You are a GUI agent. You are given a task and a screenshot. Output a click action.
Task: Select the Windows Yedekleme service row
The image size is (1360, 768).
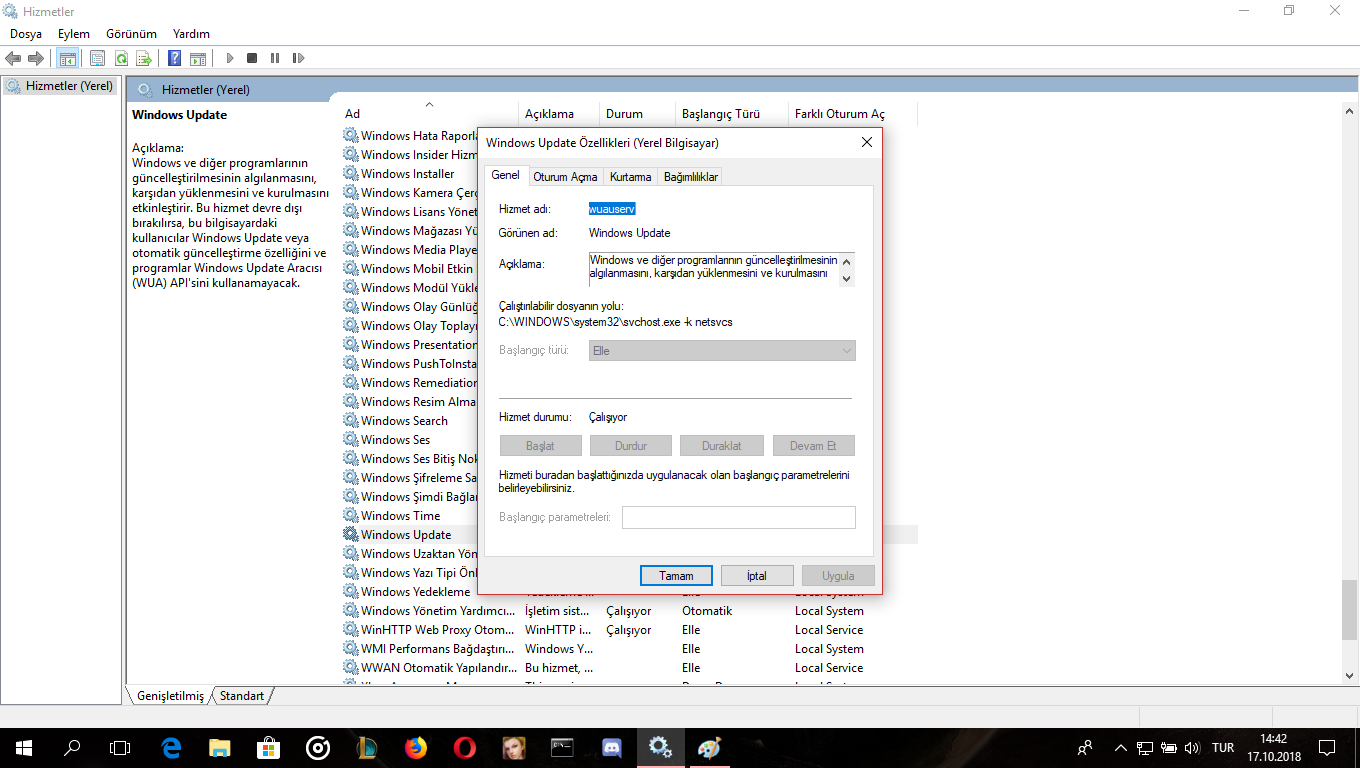(x=630, y=592)
